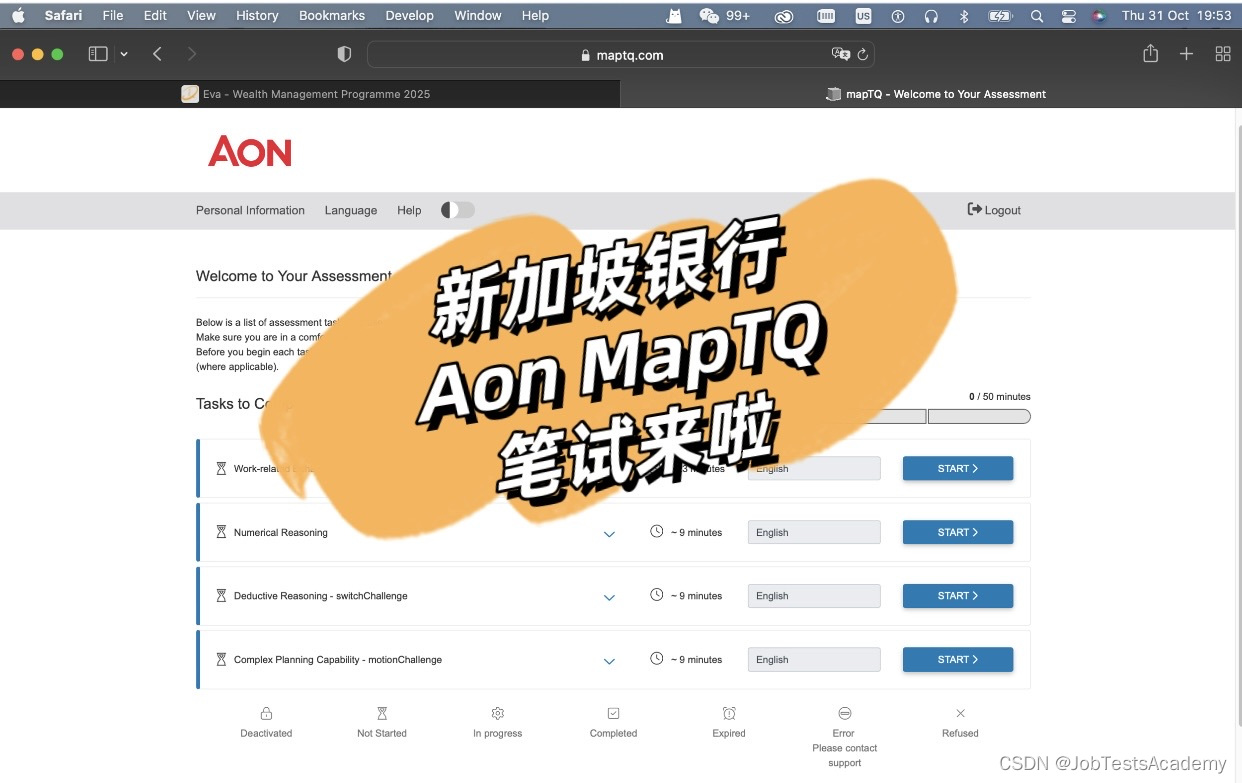The height and width of the screenshot is (783, 1242).
Task: Click hourglass icon beside Deductive Reasoning
Action: pos(221,595)
